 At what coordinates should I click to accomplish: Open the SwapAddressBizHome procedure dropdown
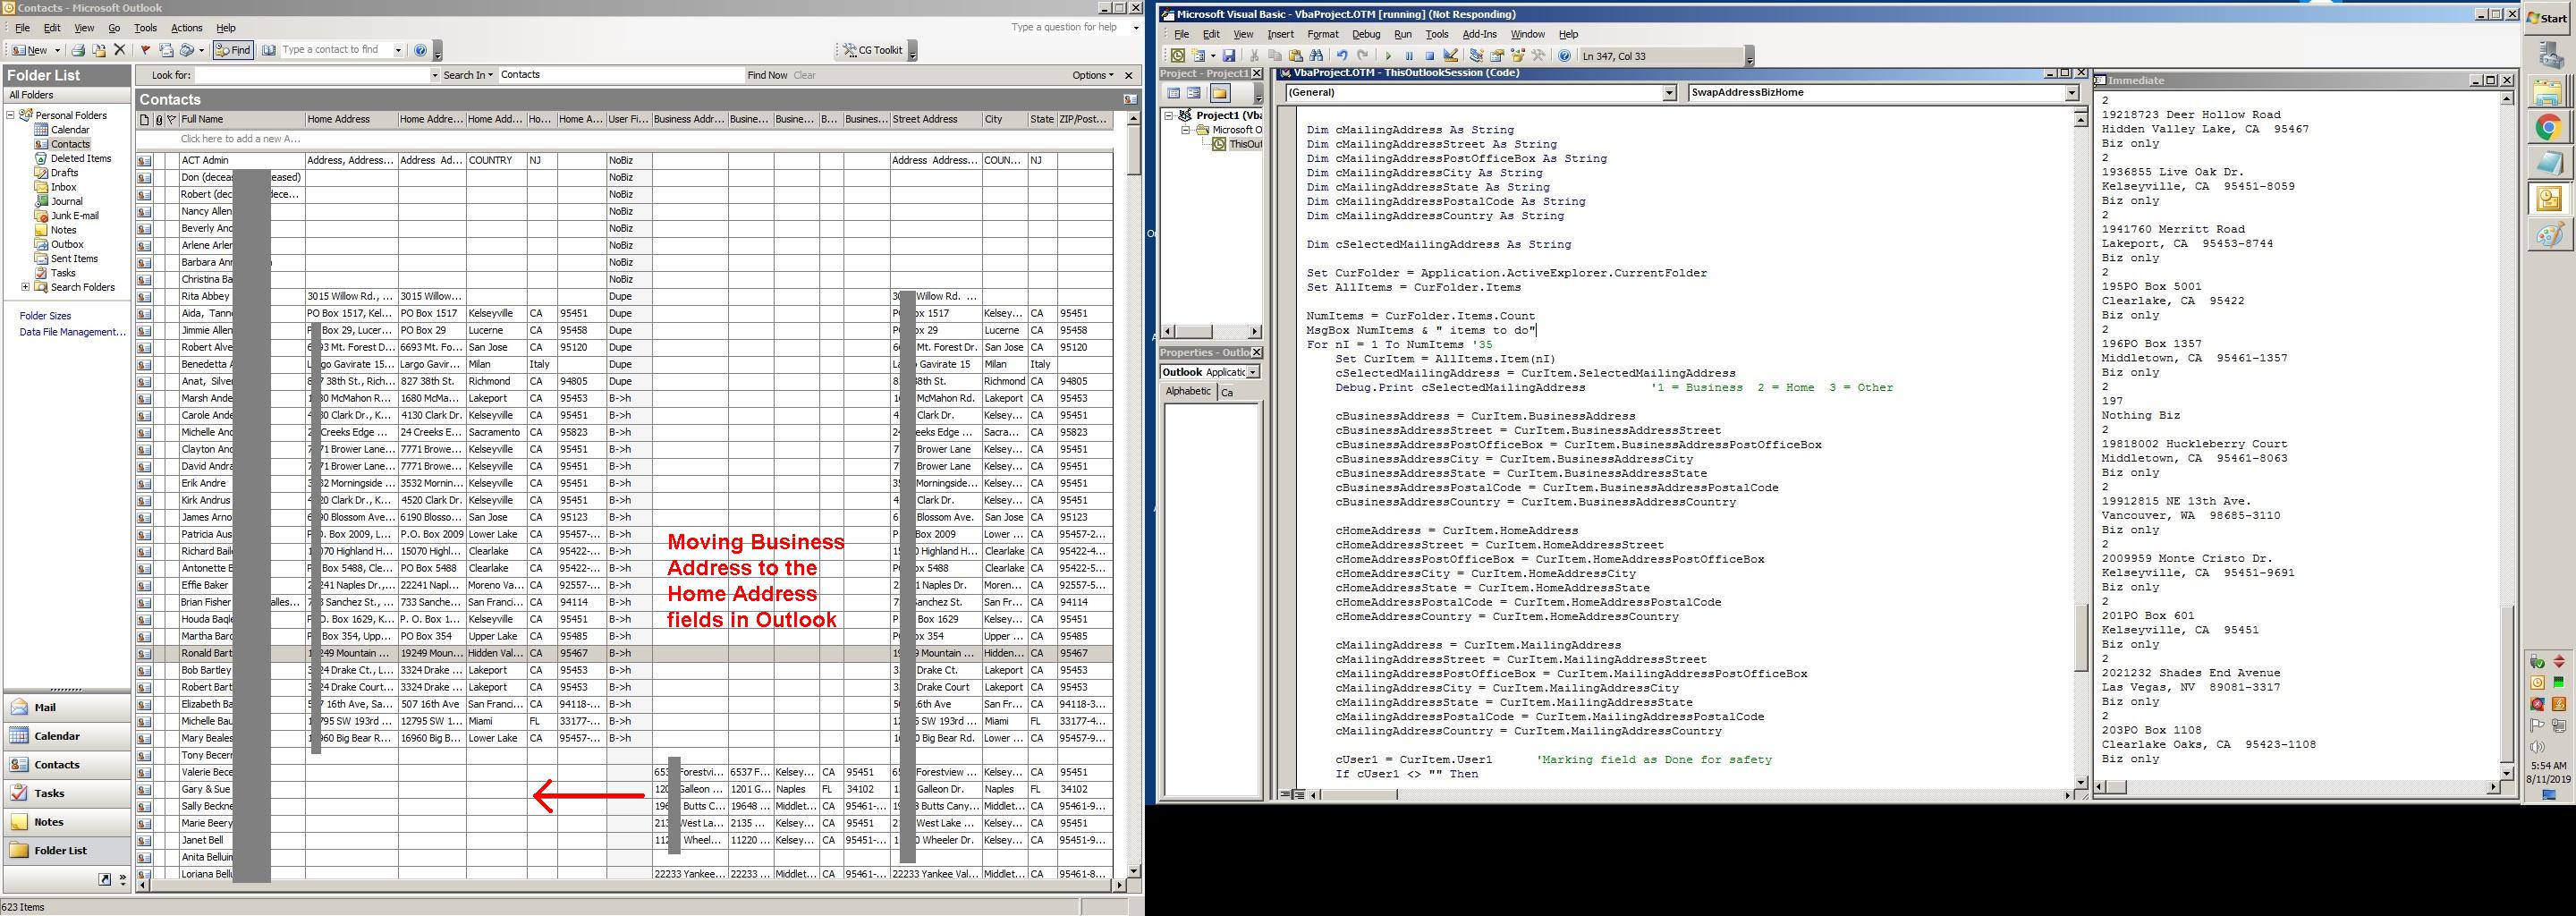[2071, 93]
